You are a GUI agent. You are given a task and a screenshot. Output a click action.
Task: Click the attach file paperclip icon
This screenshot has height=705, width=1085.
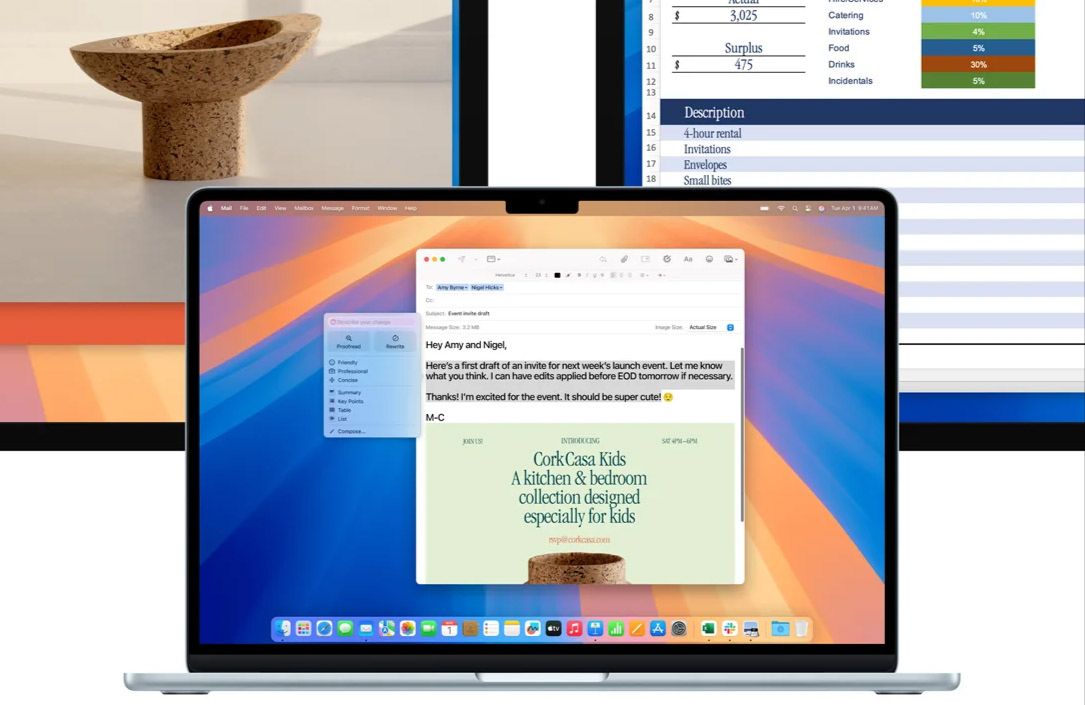point(624,259)
